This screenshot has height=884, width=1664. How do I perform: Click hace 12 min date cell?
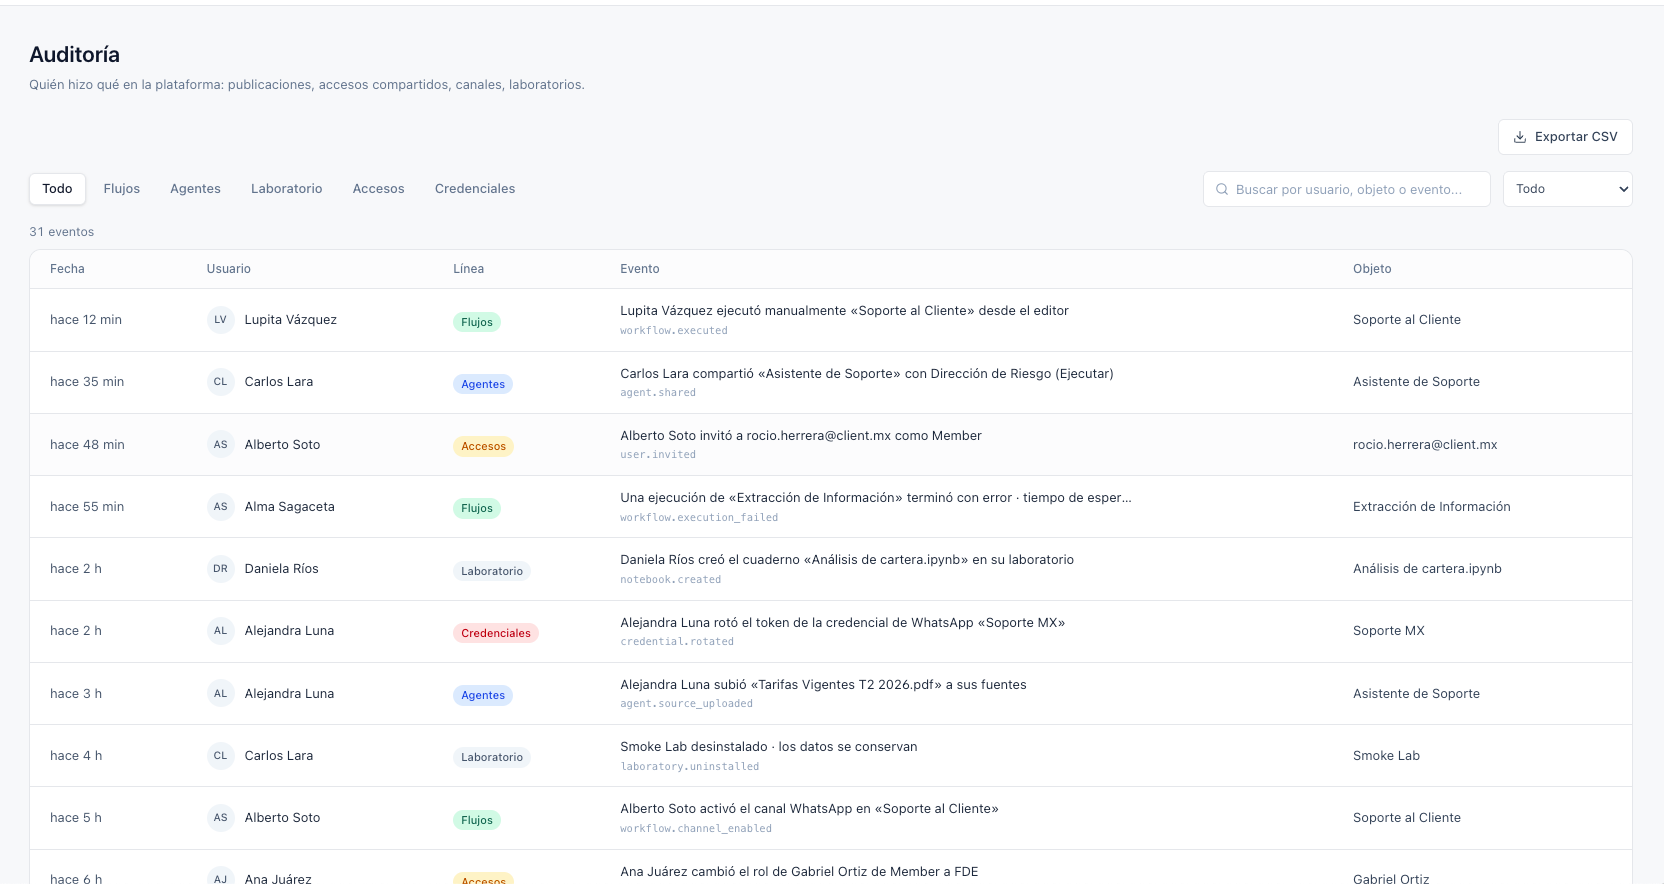click(86, 320)
